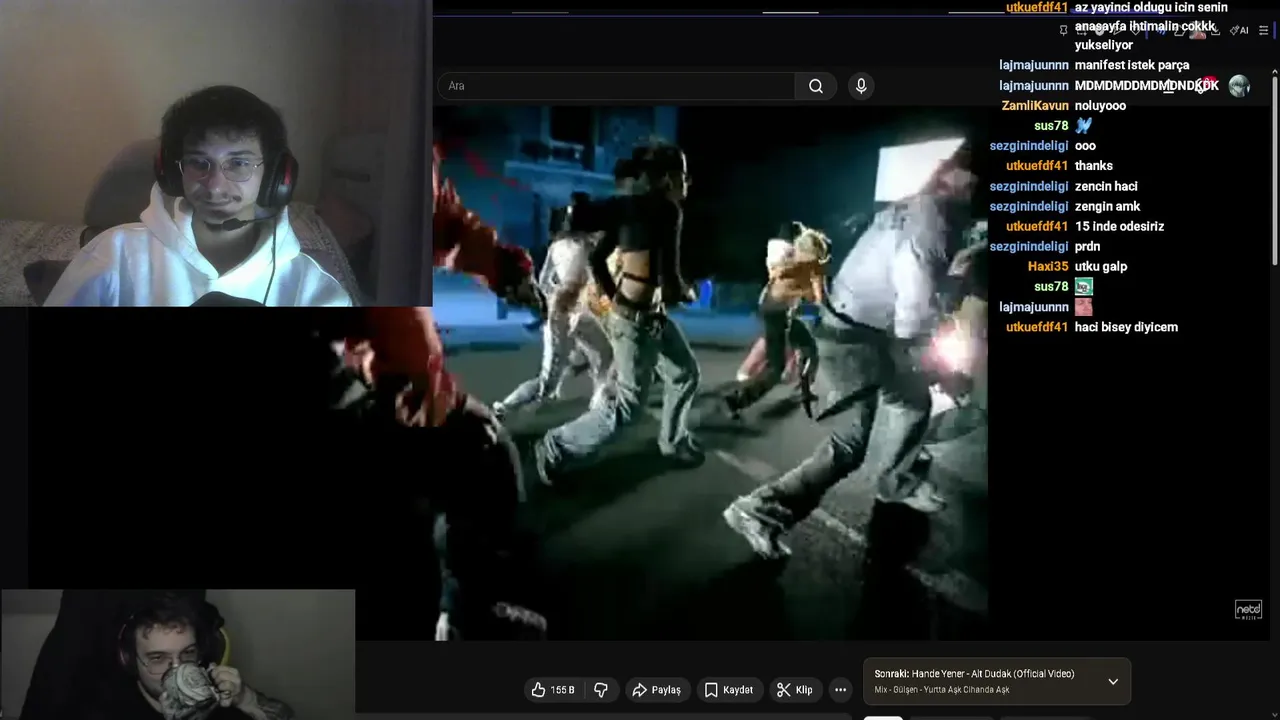Click the netd channel watermark on video

(1248, 609)
